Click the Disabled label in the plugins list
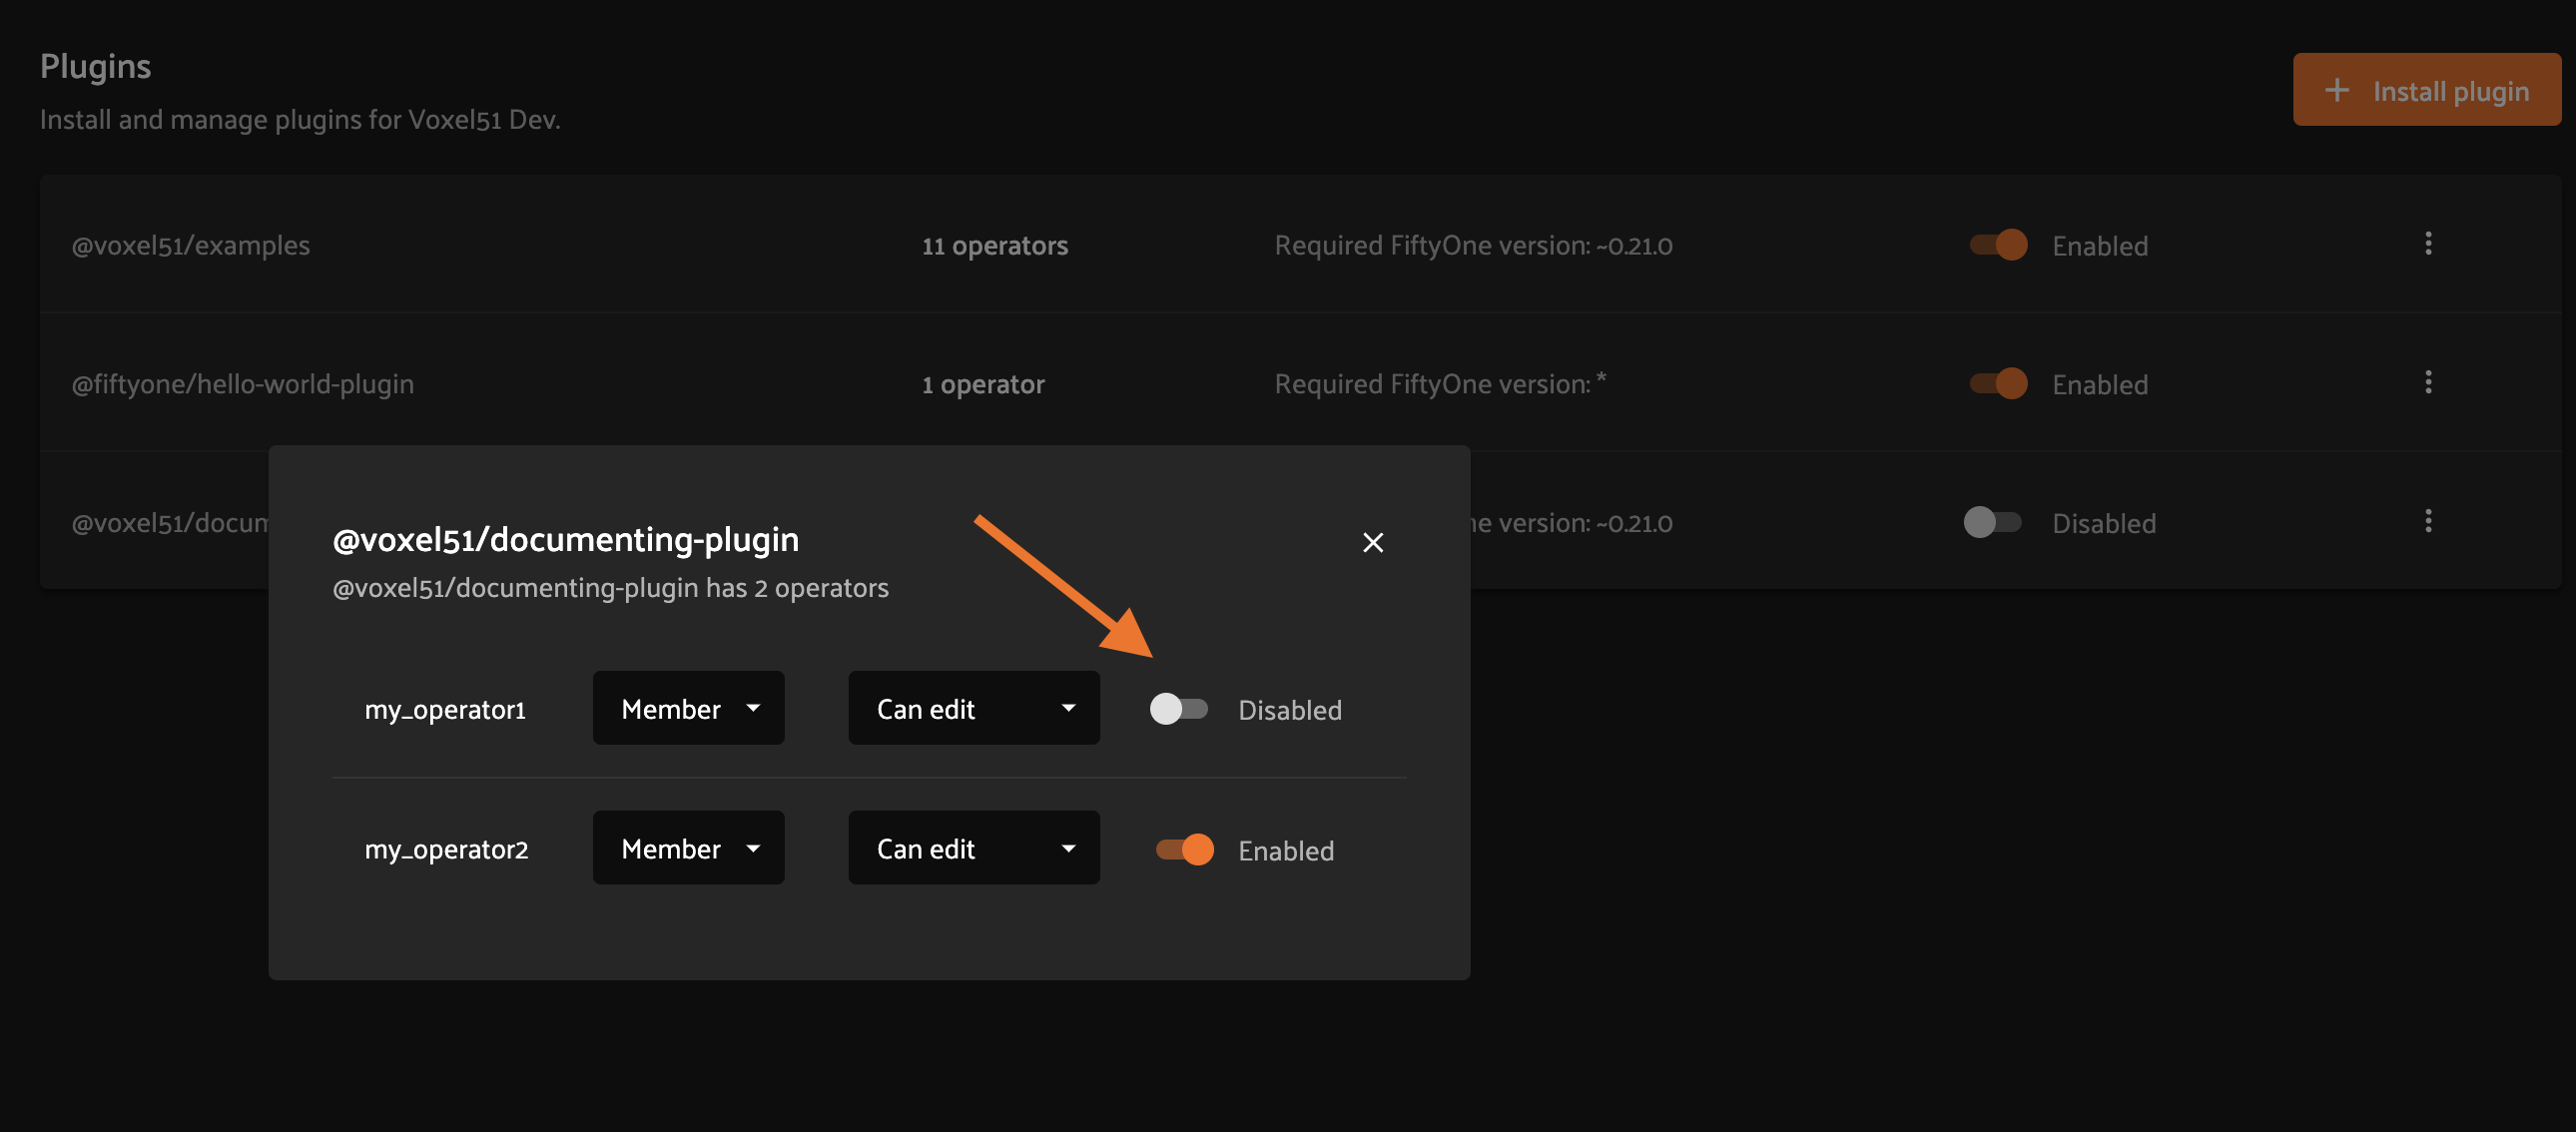This screenshot has height=1132, width=2576. click(x=2104, y=523)
